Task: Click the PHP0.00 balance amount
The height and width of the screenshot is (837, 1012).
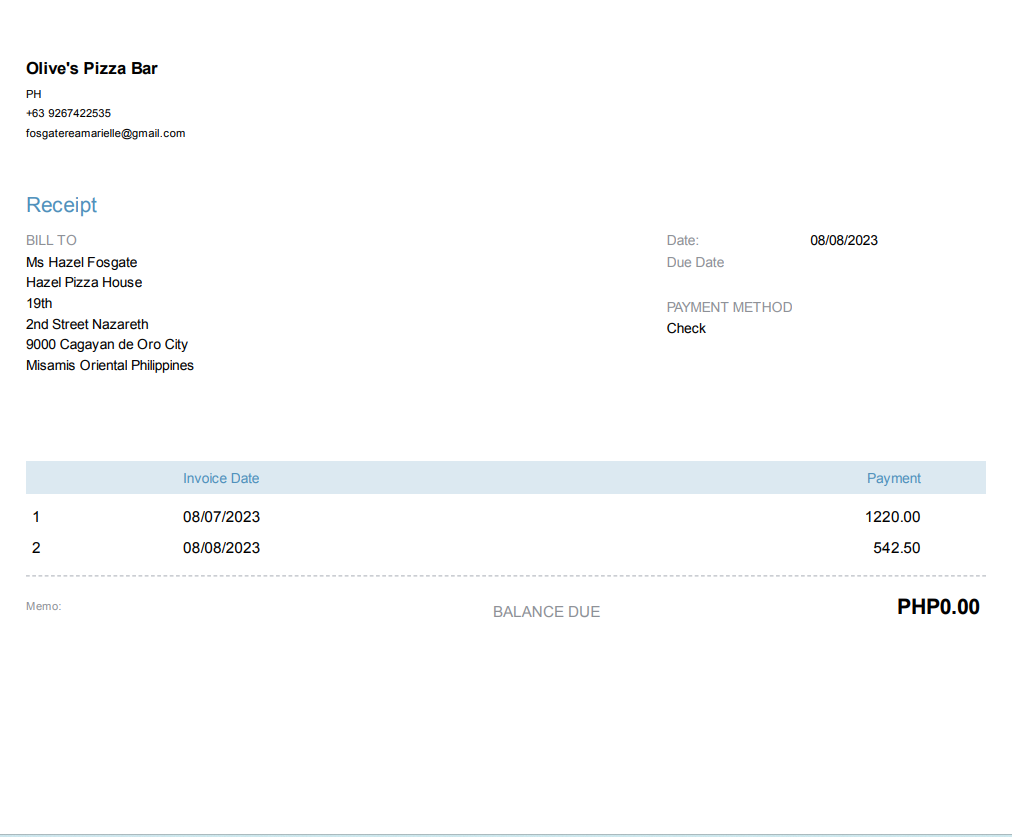Action: (x=938, y=607)
